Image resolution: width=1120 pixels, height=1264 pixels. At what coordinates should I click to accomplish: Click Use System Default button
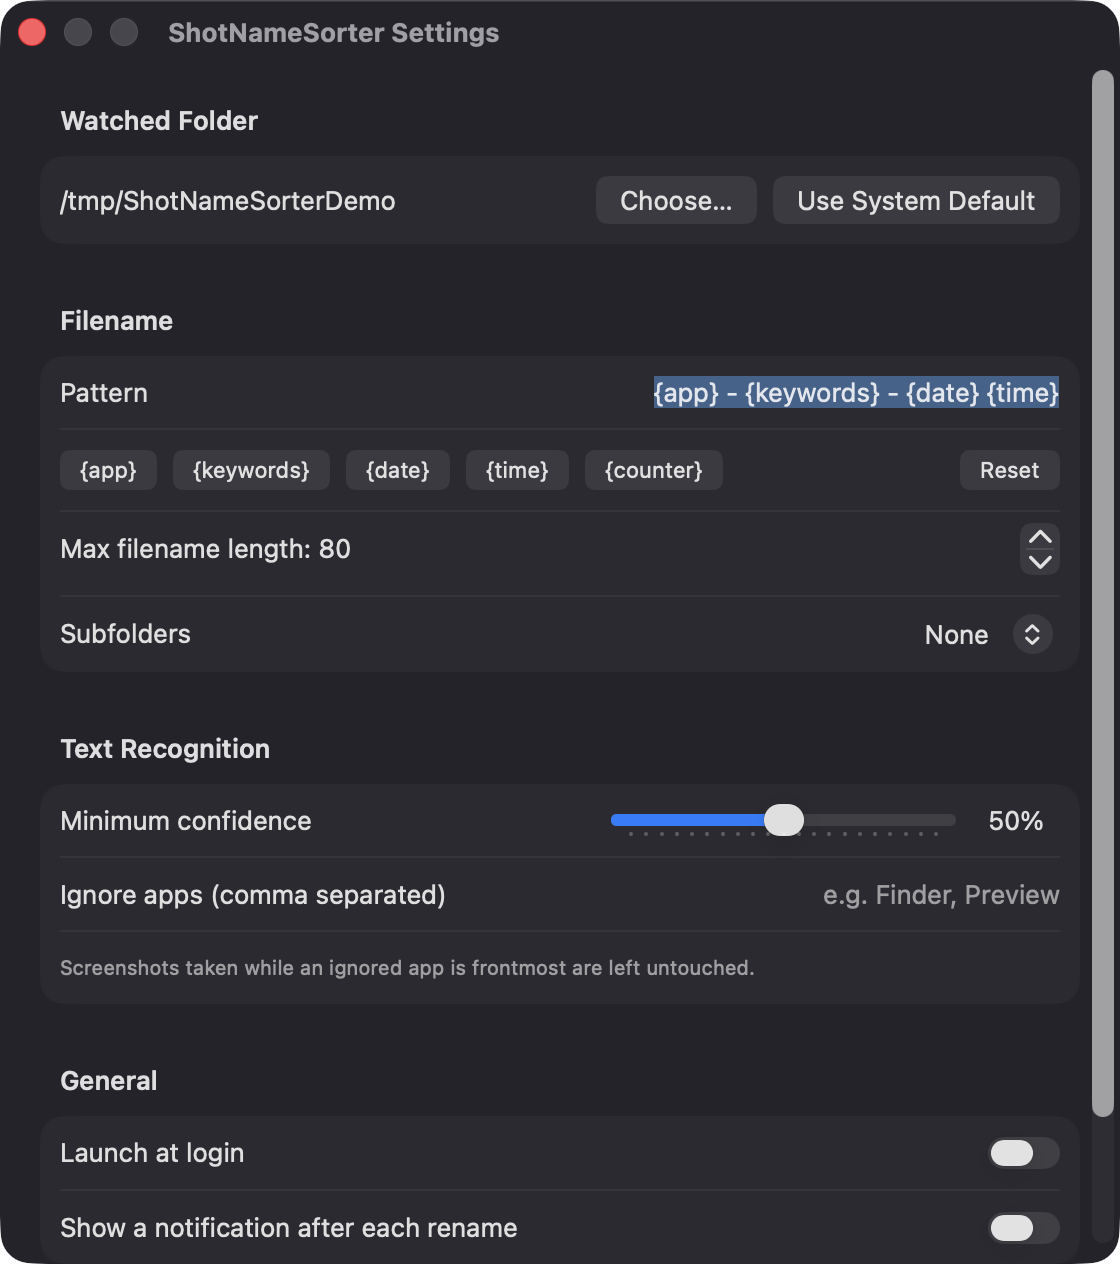coord(916,200)
